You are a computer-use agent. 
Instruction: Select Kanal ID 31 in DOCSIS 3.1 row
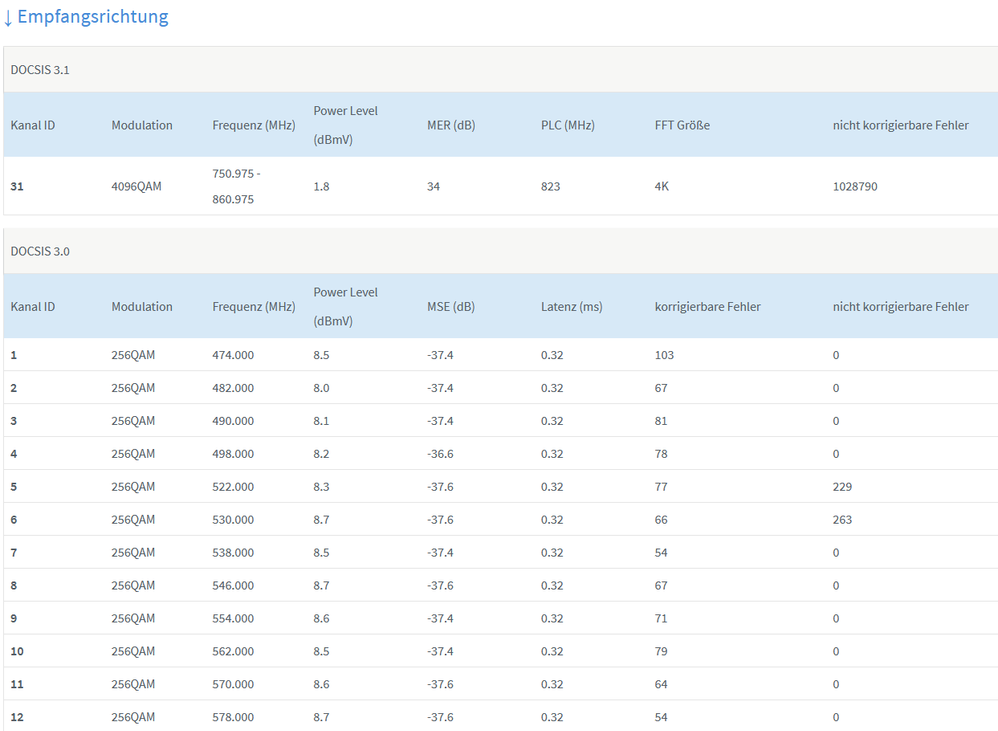tap(17, 186)
